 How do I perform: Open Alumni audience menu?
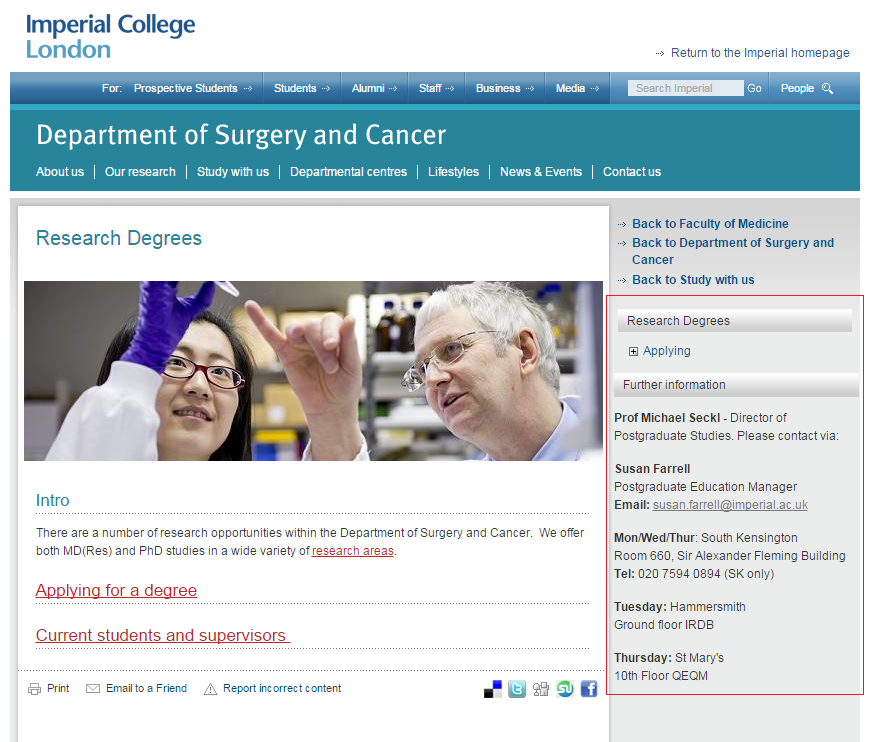375,88
